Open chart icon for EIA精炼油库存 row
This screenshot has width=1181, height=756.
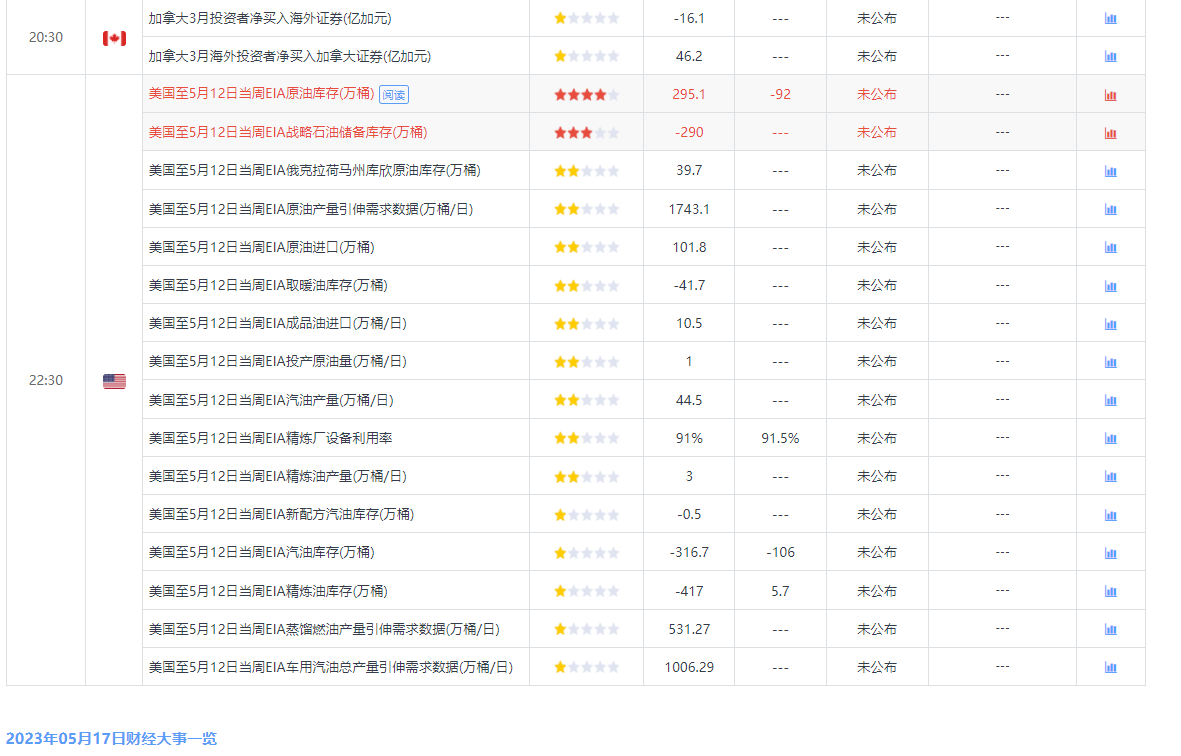tap(1110, 591)
